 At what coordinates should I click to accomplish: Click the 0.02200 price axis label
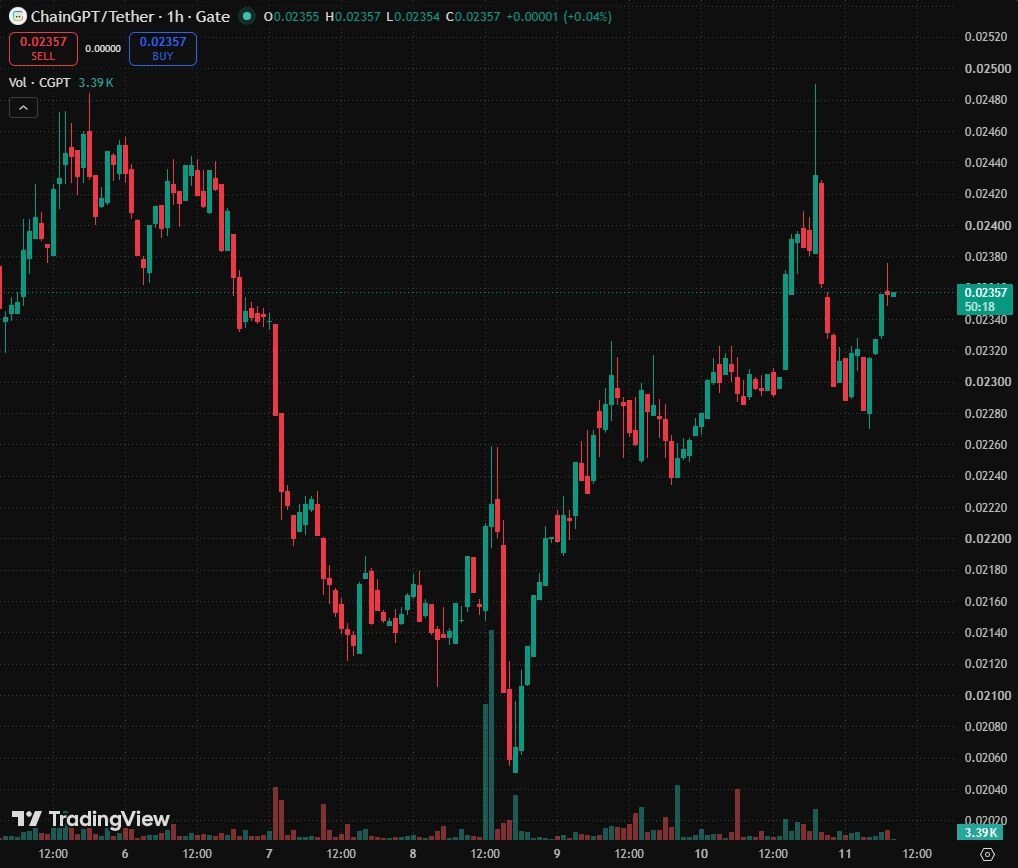(987, 539)
